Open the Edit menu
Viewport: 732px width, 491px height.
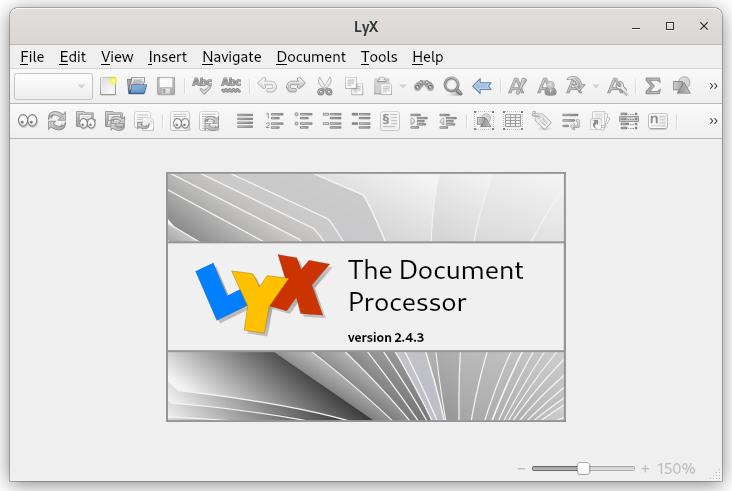point(72,57)
